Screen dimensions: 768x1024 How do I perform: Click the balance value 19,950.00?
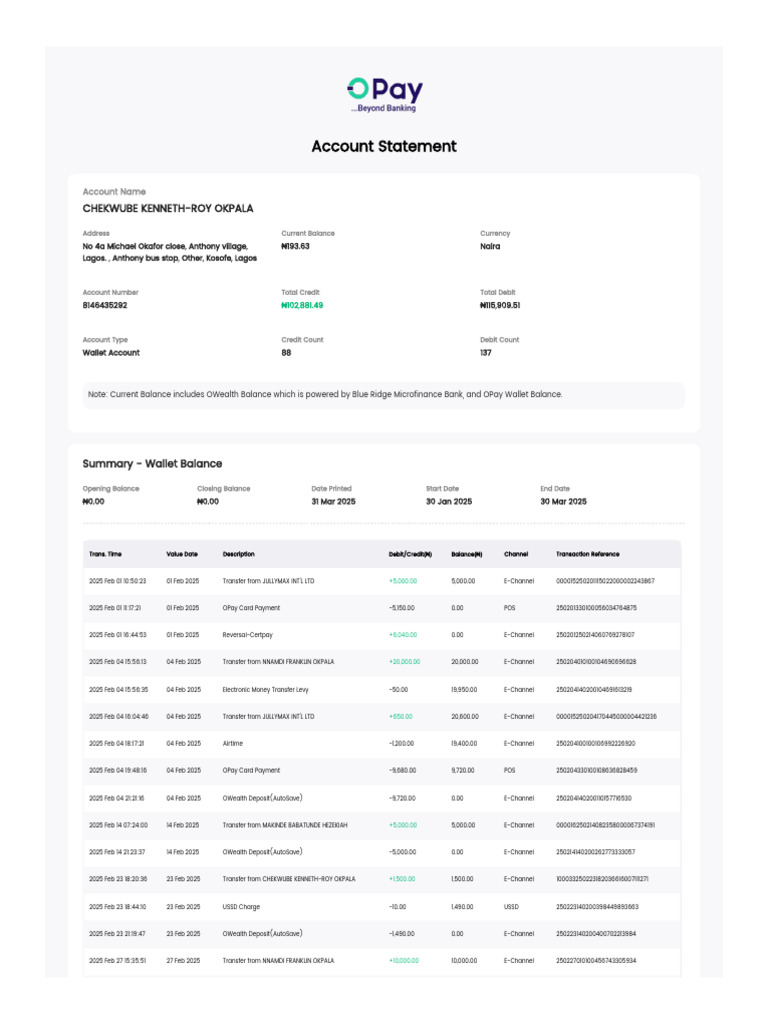click(464, 690)
